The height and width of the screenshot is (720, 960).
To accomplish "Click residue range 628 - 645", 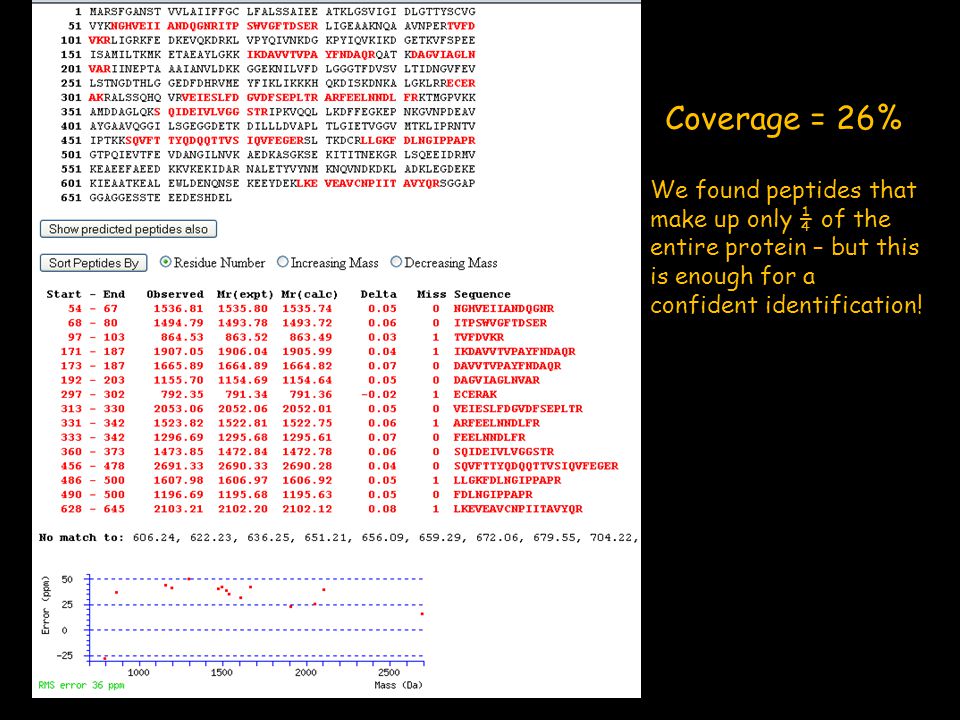I will coord(92,509).
